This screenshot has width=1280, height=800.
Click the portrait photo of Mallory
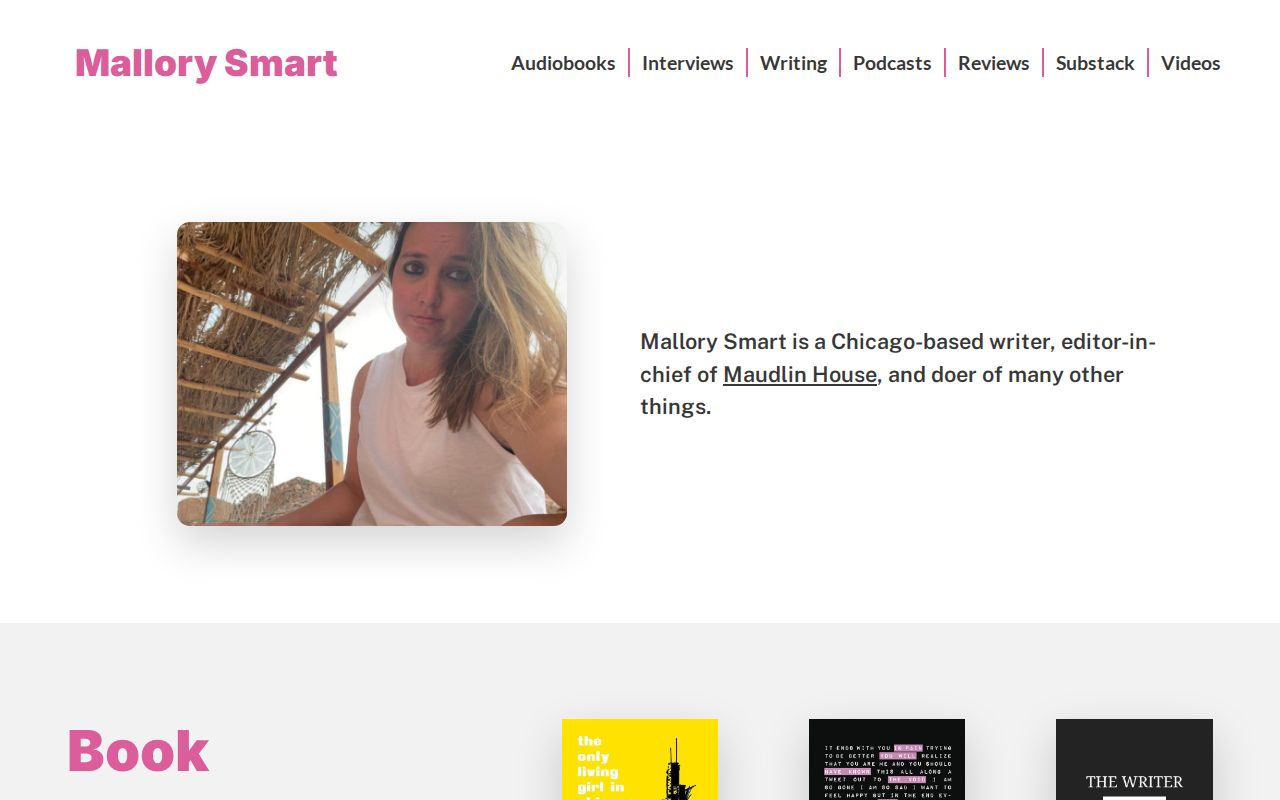pos(372,374)
